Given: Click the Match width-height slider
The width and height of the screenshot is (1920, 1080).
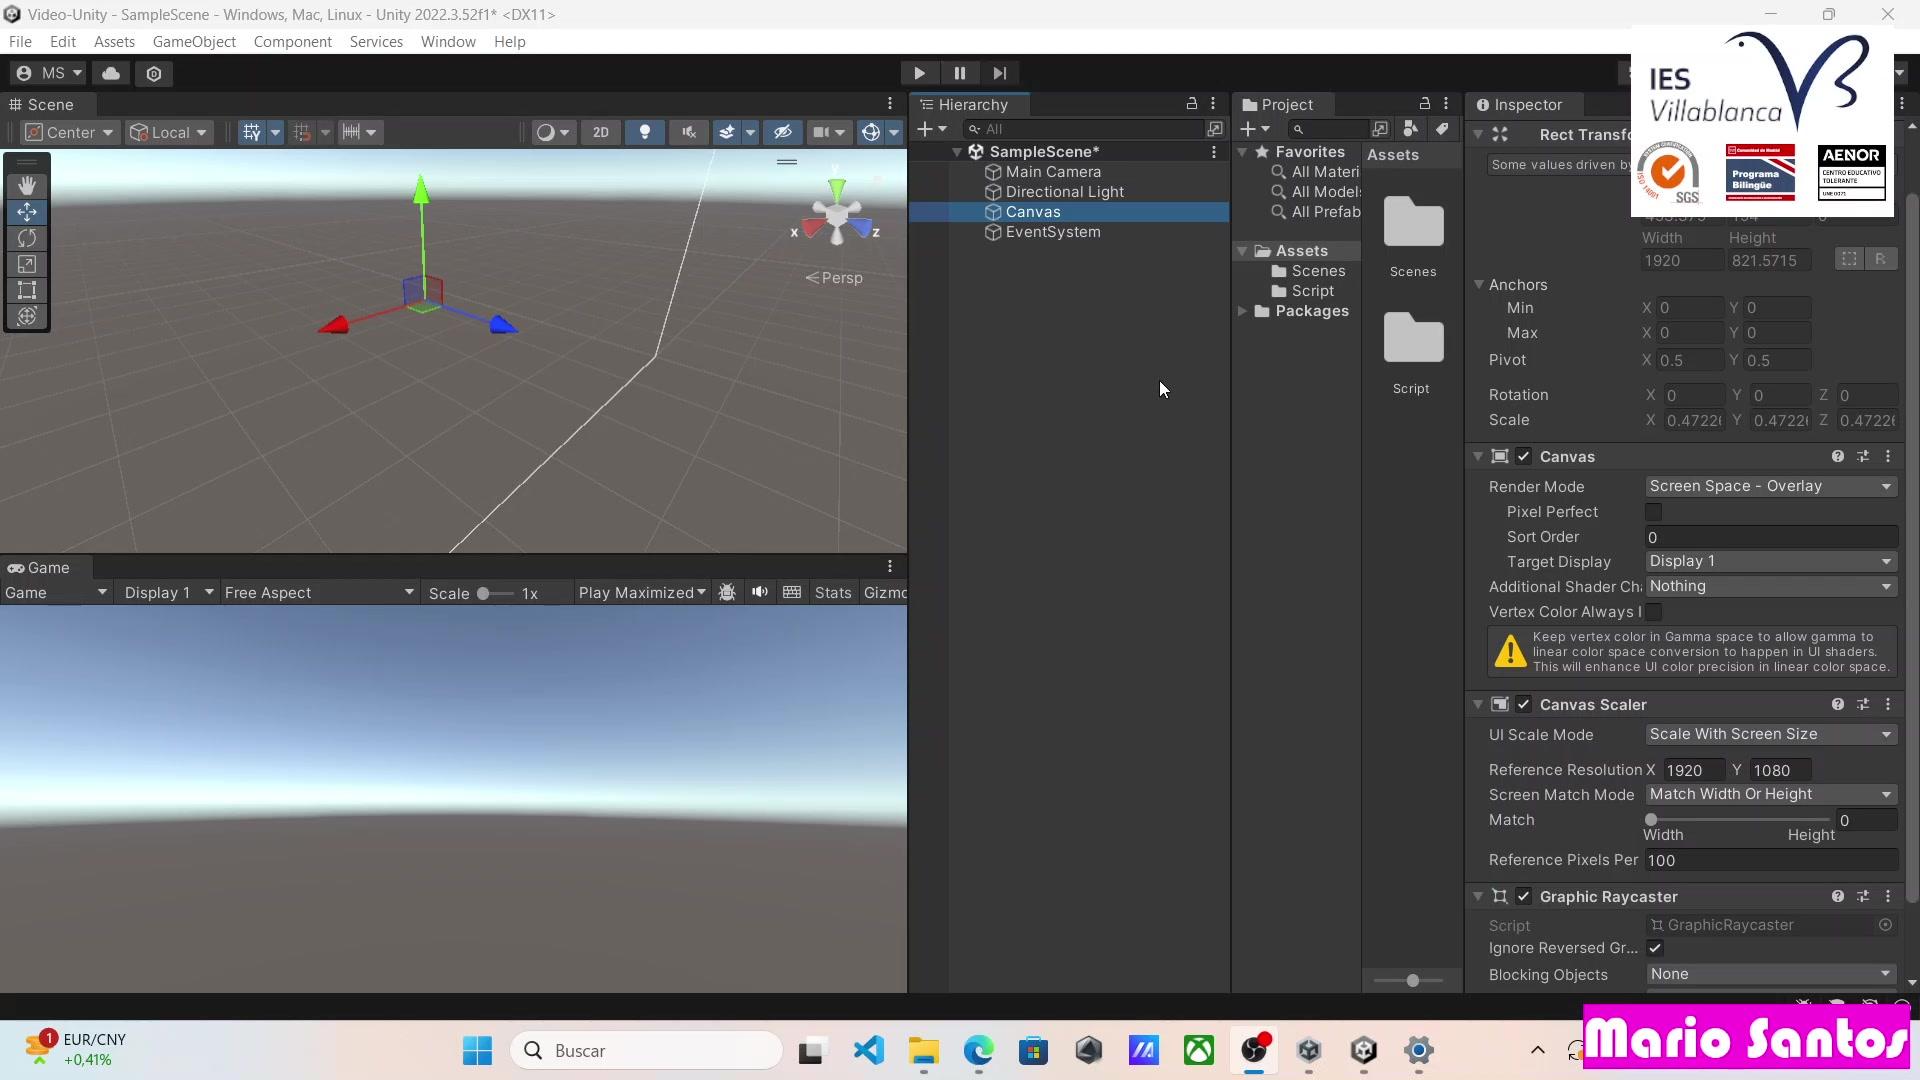Looking at the screenshot, I should point(1740,820).
